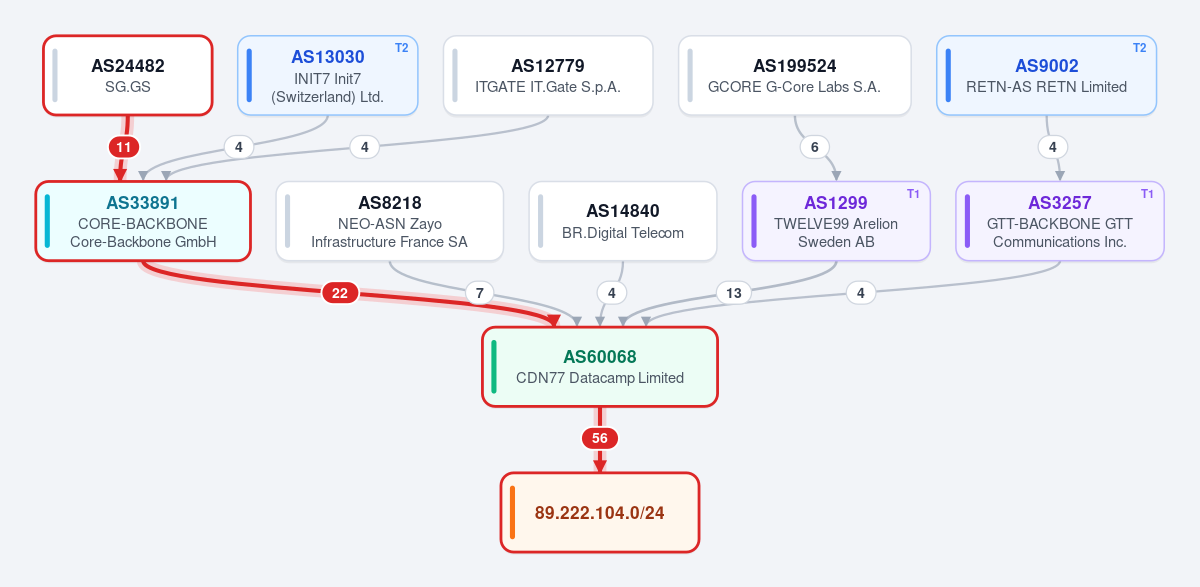Click the red 56 edge badge
The height and width of the screenshot is (587, 1200).
click(600, 438)
